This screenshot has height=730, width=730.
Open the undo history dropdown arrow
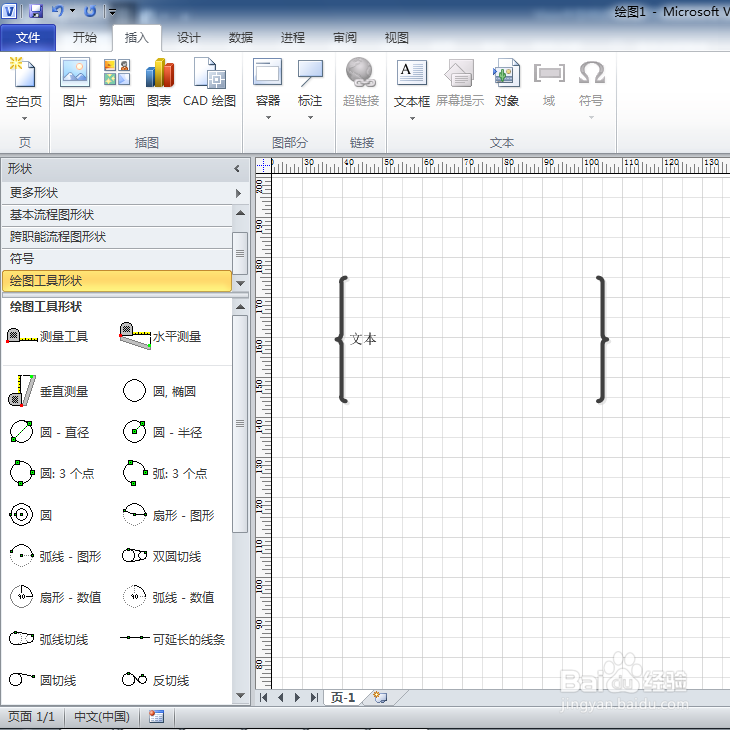coord(73,10)
